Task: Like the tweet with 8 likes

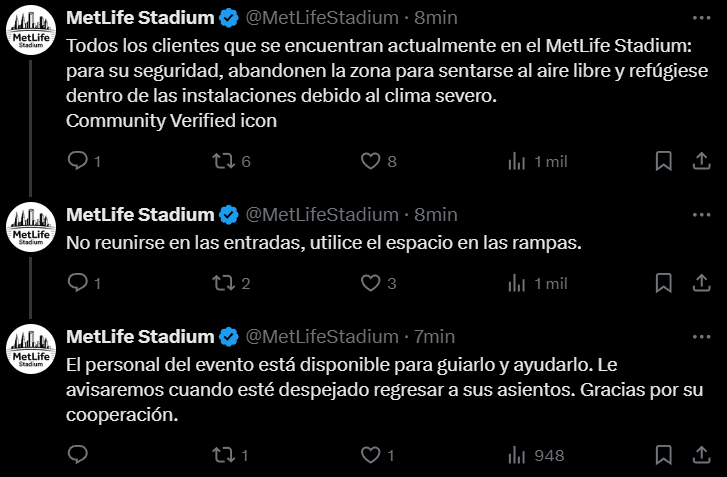Action: pos(371,161)
